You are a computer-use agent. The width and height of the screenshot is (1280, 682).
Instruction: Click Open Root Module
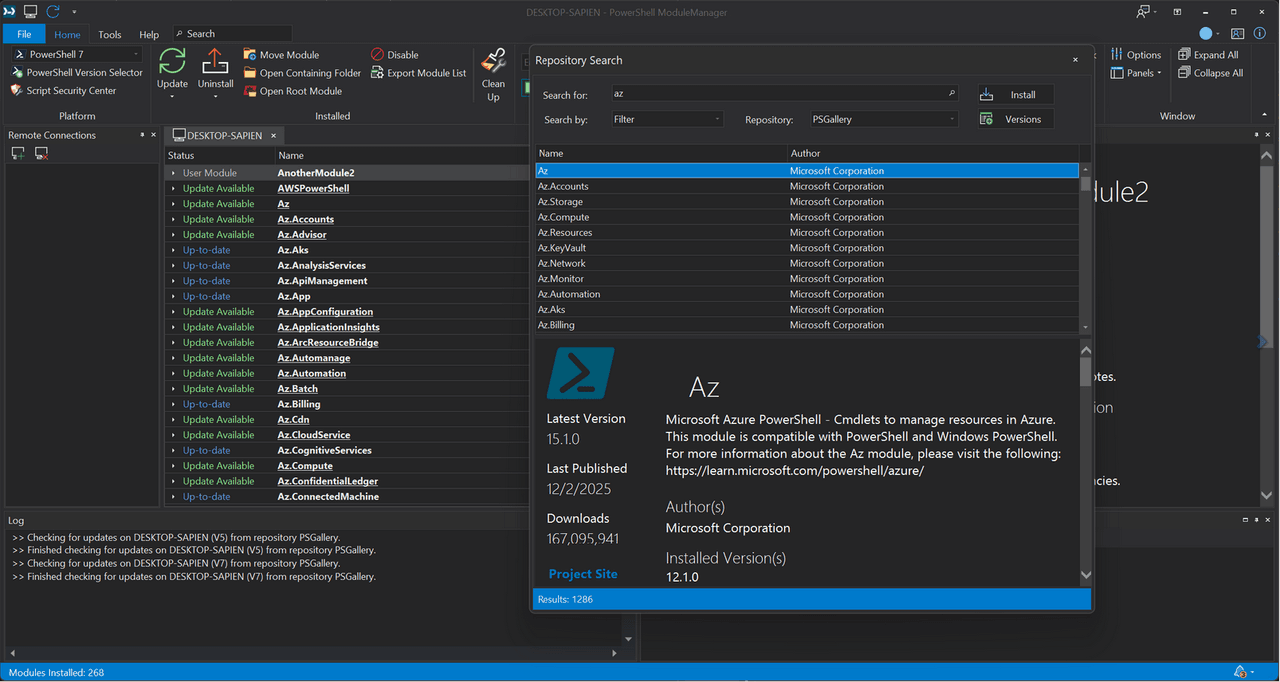point(293,91)
